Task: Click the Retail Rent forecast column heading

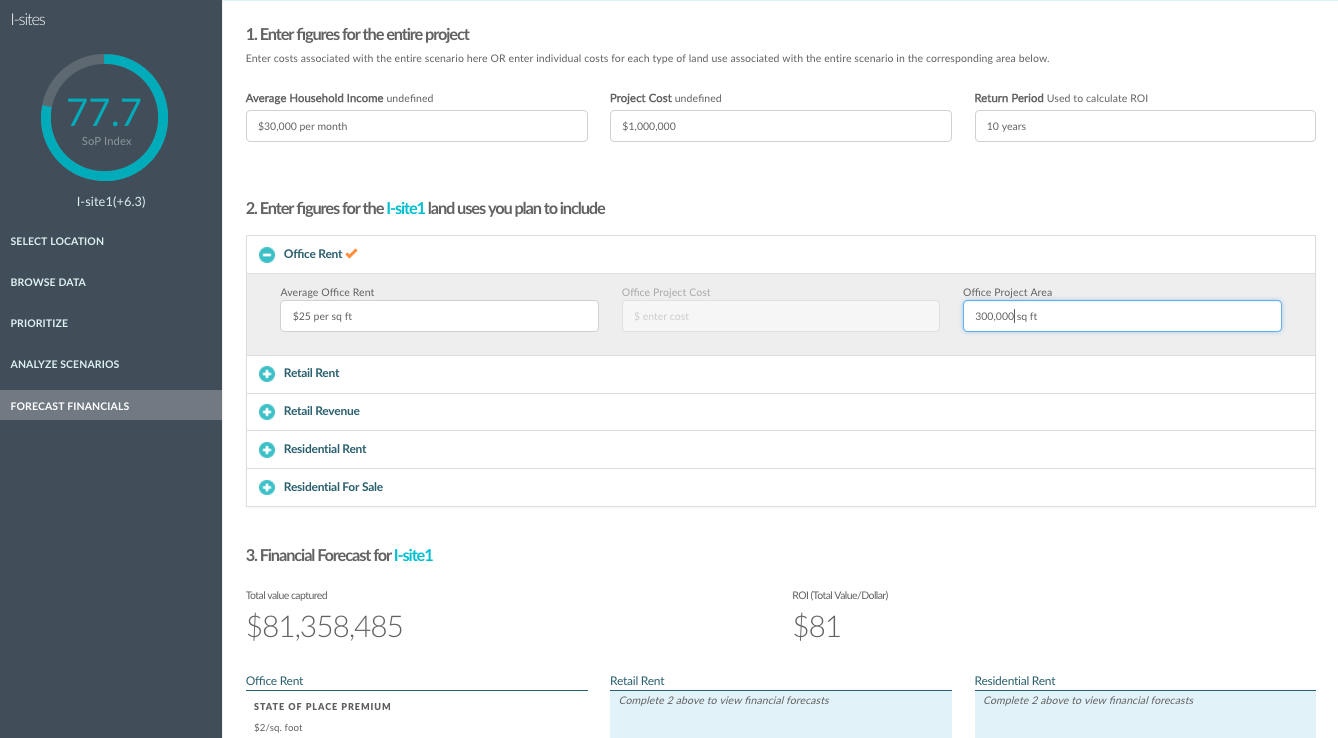Action: [x=637, y=681]
